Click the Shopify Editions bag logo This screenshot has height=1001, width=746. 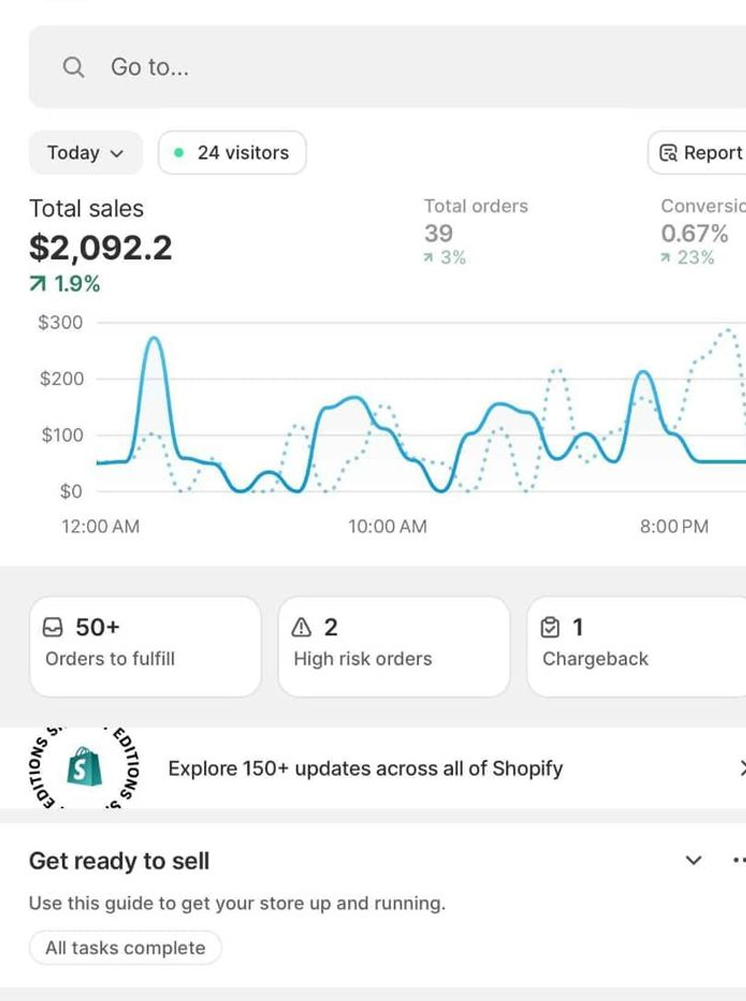(x=80, y=768)
